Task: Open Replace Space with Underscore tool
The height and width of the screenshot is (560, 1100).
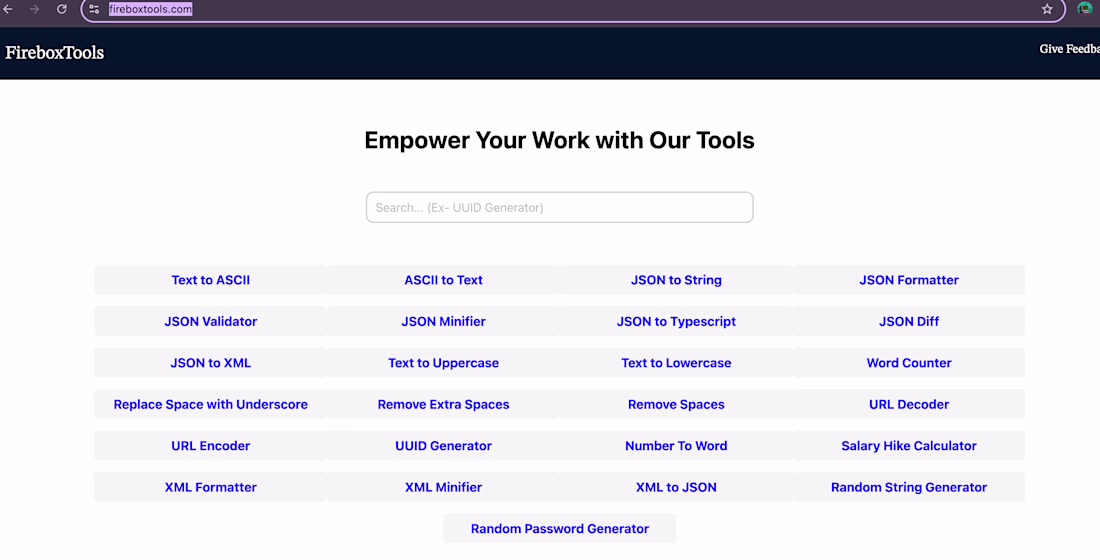Action: click(210, 404)
